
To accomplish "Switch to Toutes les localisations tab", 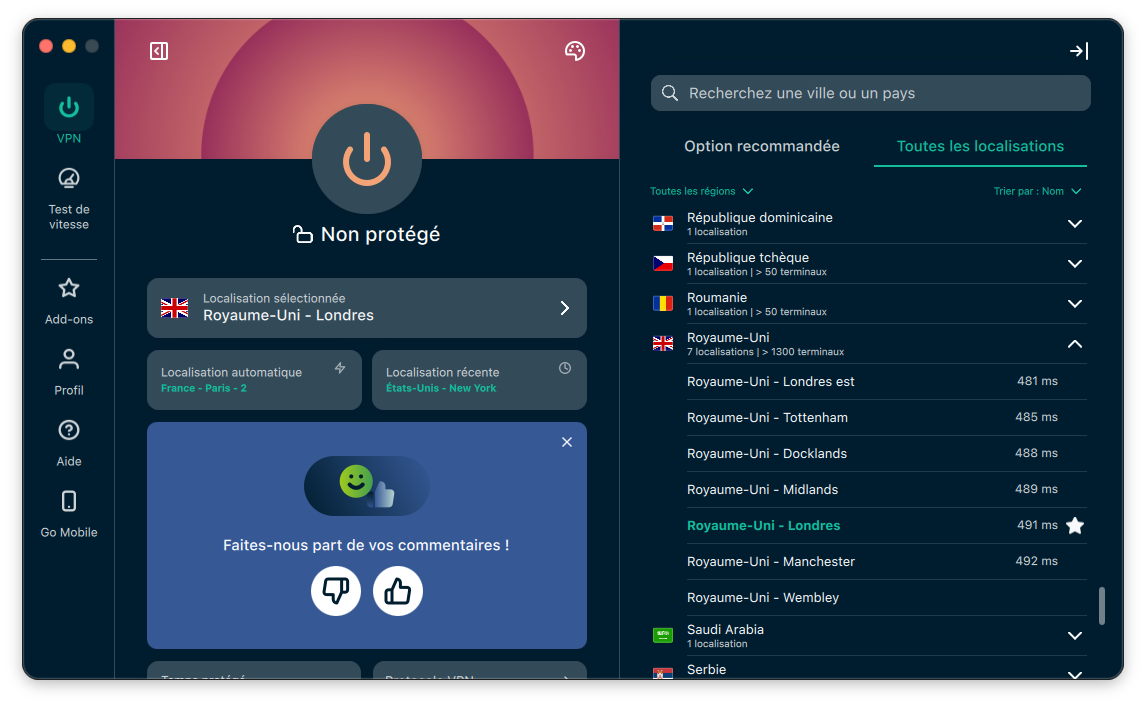I will click(x=980, y=146).
